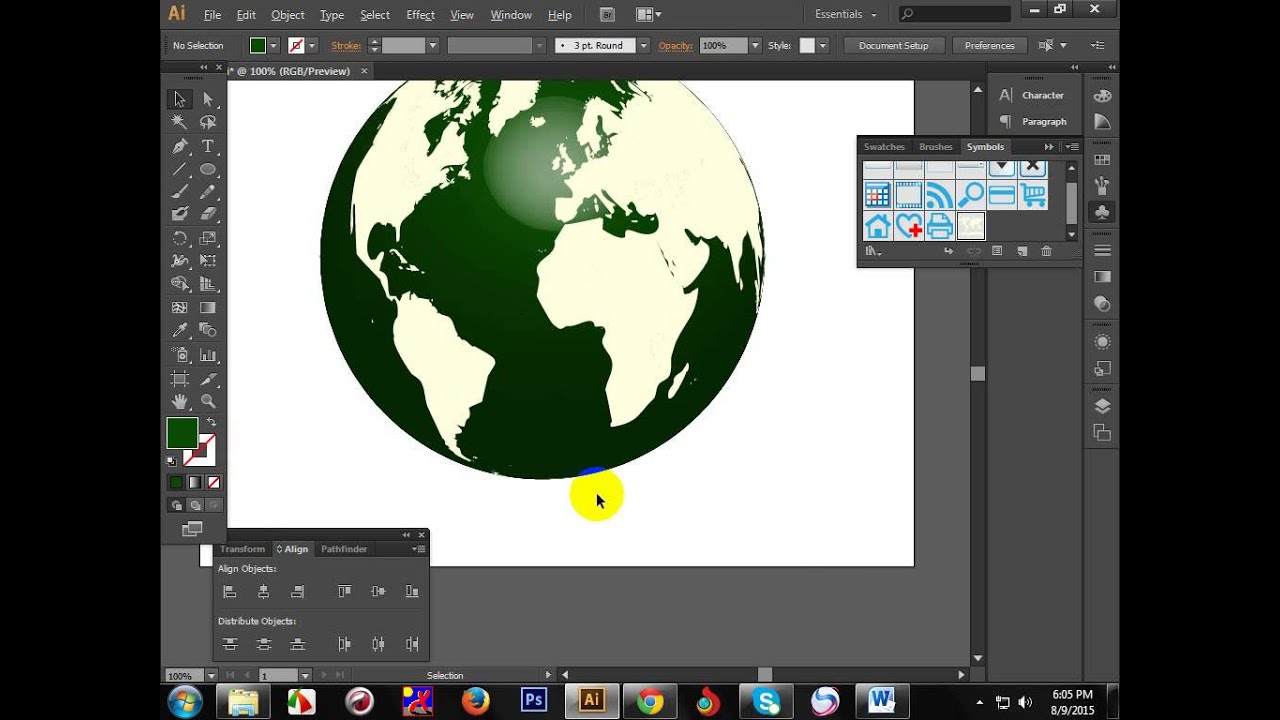Image resolution: width=1280 pixels, height=720 pixels.
Task: Switch to Pathfinder tab
Action: click(x=344, y=549)
